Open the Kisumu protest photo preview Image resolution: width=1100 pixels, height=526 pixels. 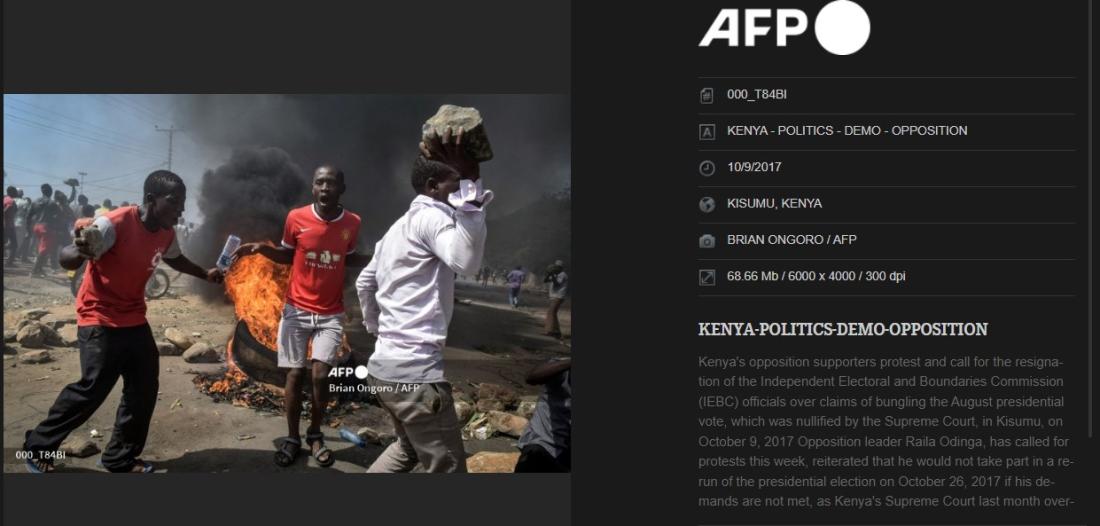click(x=287, y=283)
